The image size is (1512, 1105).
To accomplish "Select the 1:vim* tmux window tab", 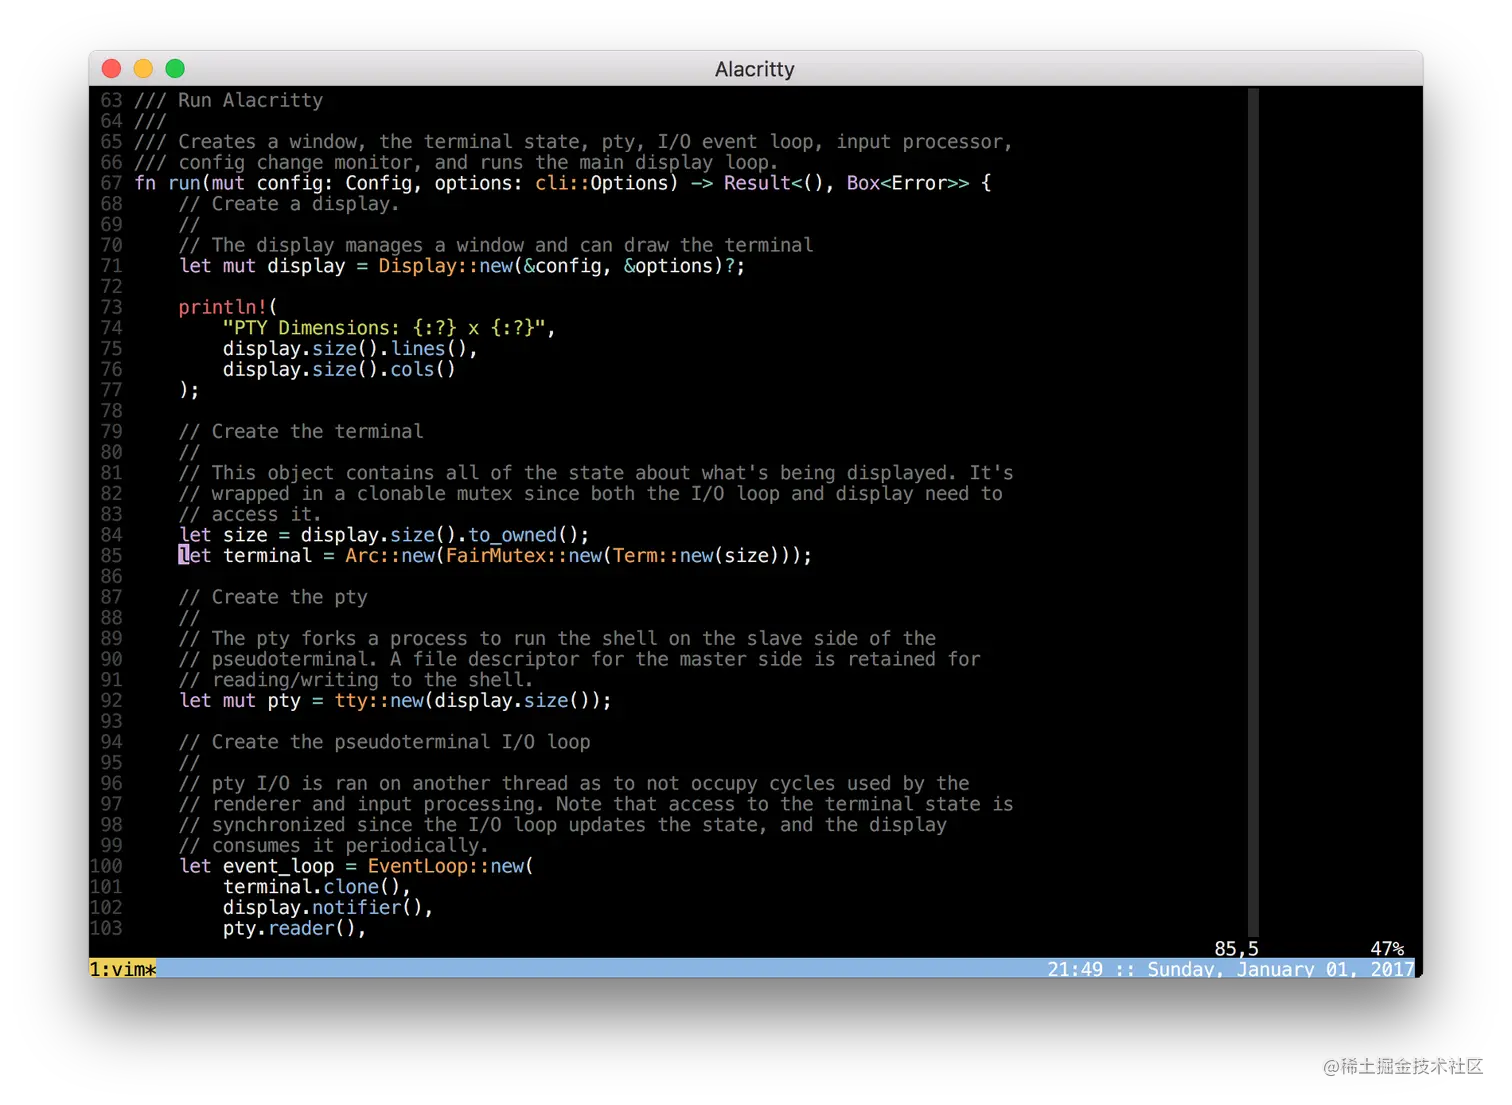I will click(123, 969).
